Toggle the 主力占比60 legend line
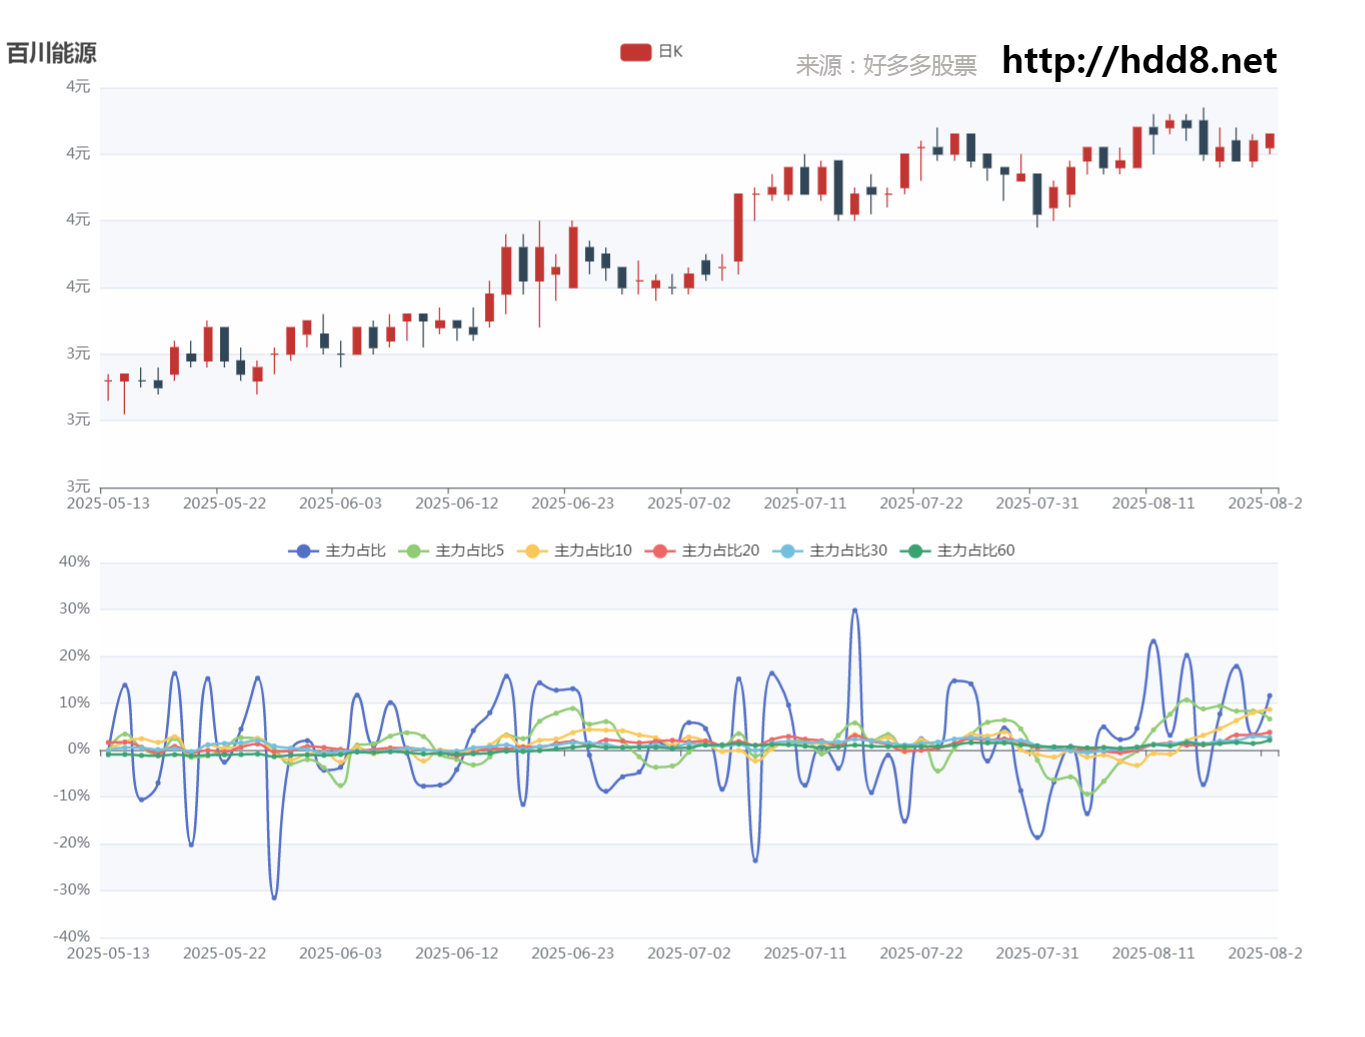This screenshot has width=1365, height=1037. [957, 551]
